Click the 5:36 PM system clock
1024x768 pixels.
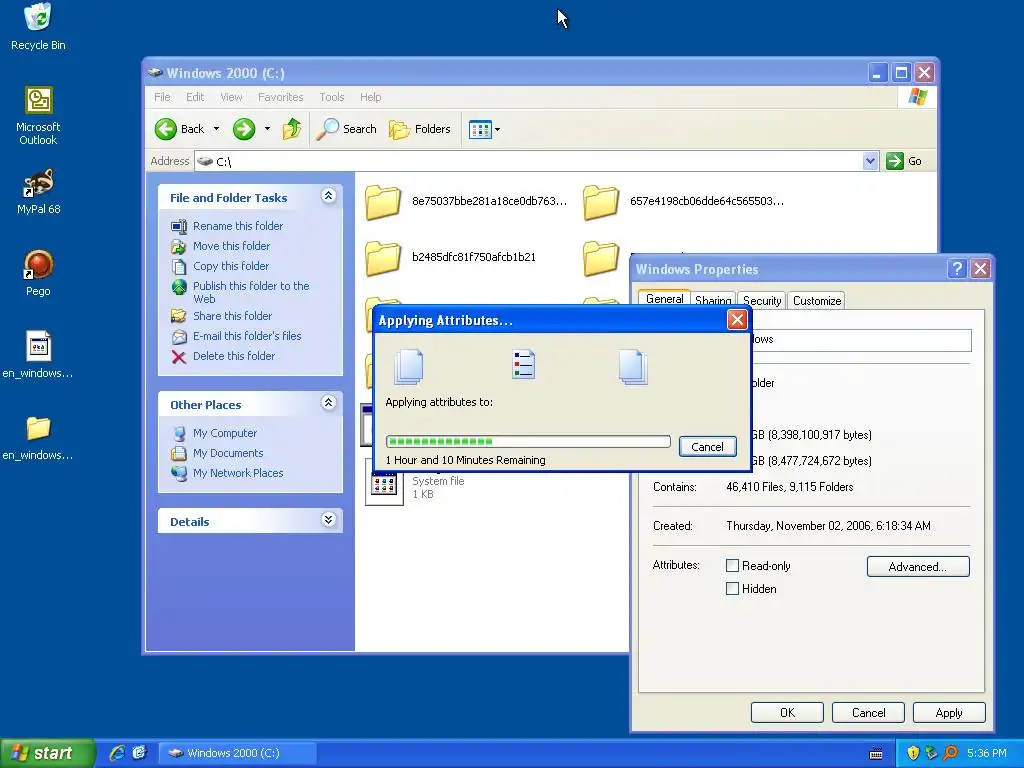click(x=987, y=753)
